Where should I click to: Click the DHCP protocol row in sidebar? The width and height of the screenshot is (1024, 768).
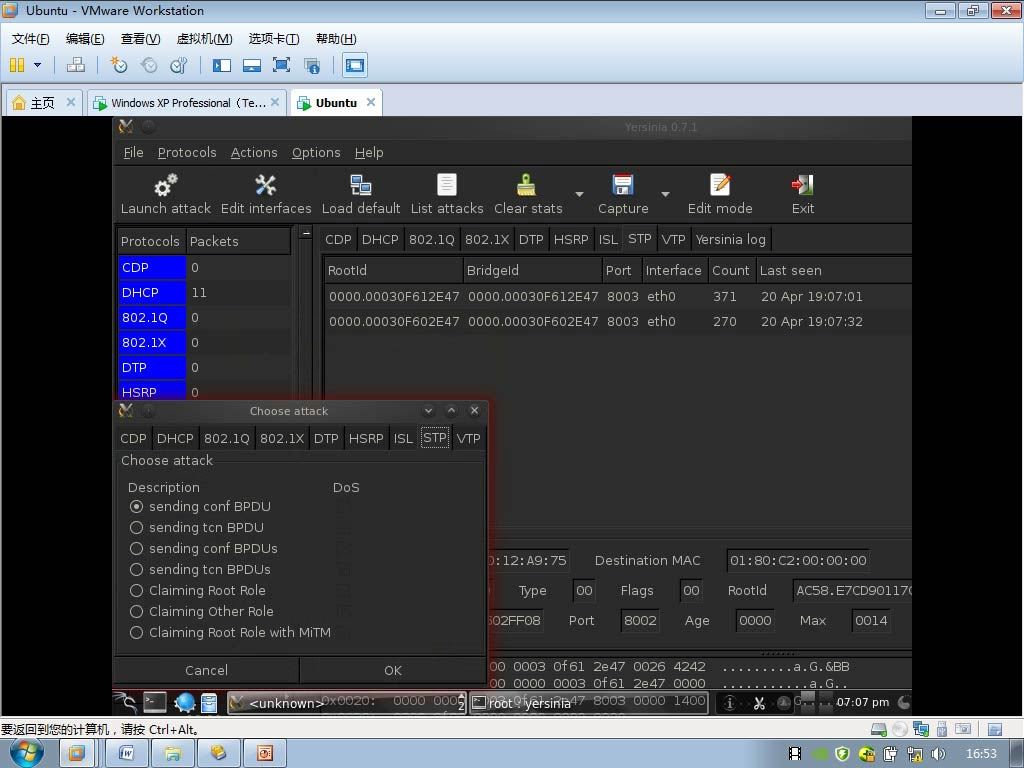click(204, 293)
